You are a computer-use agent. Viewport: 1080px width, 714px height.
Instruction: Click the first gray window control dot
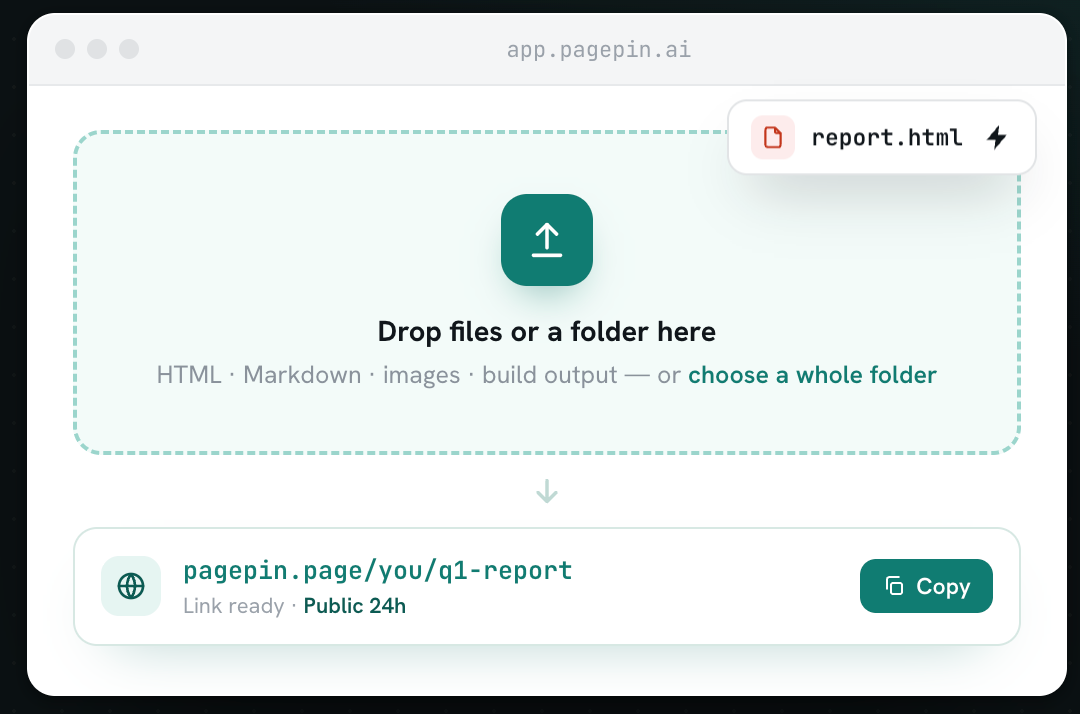[x=65, y=49]
